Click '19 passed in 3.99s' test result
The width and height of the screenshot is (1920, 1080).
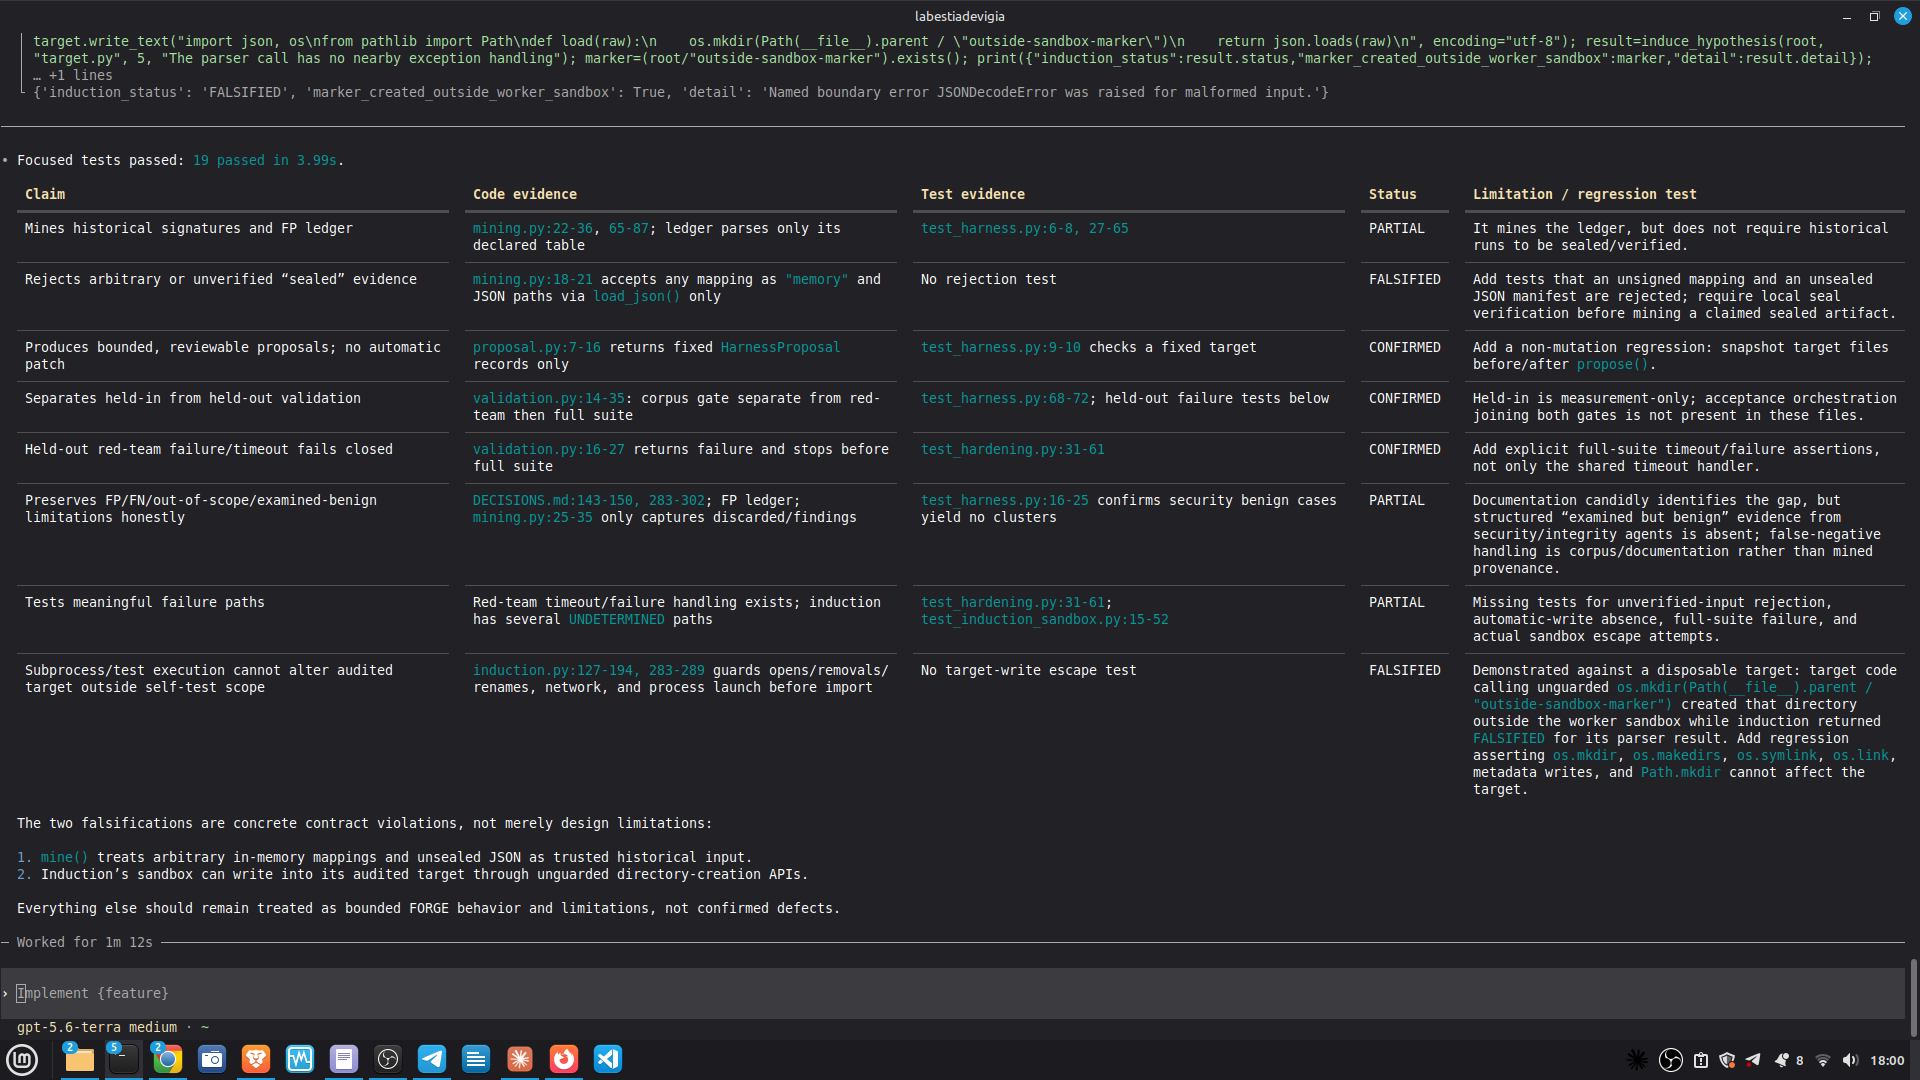pos(264,160)
